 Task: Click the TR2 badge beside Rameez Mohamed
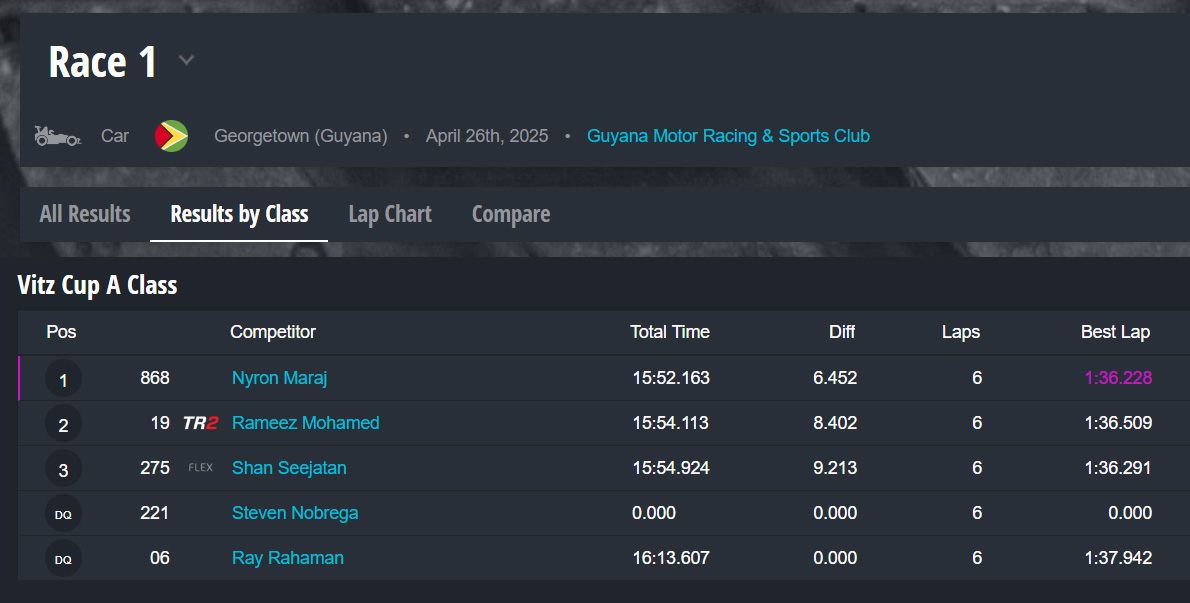click(200, 423)
